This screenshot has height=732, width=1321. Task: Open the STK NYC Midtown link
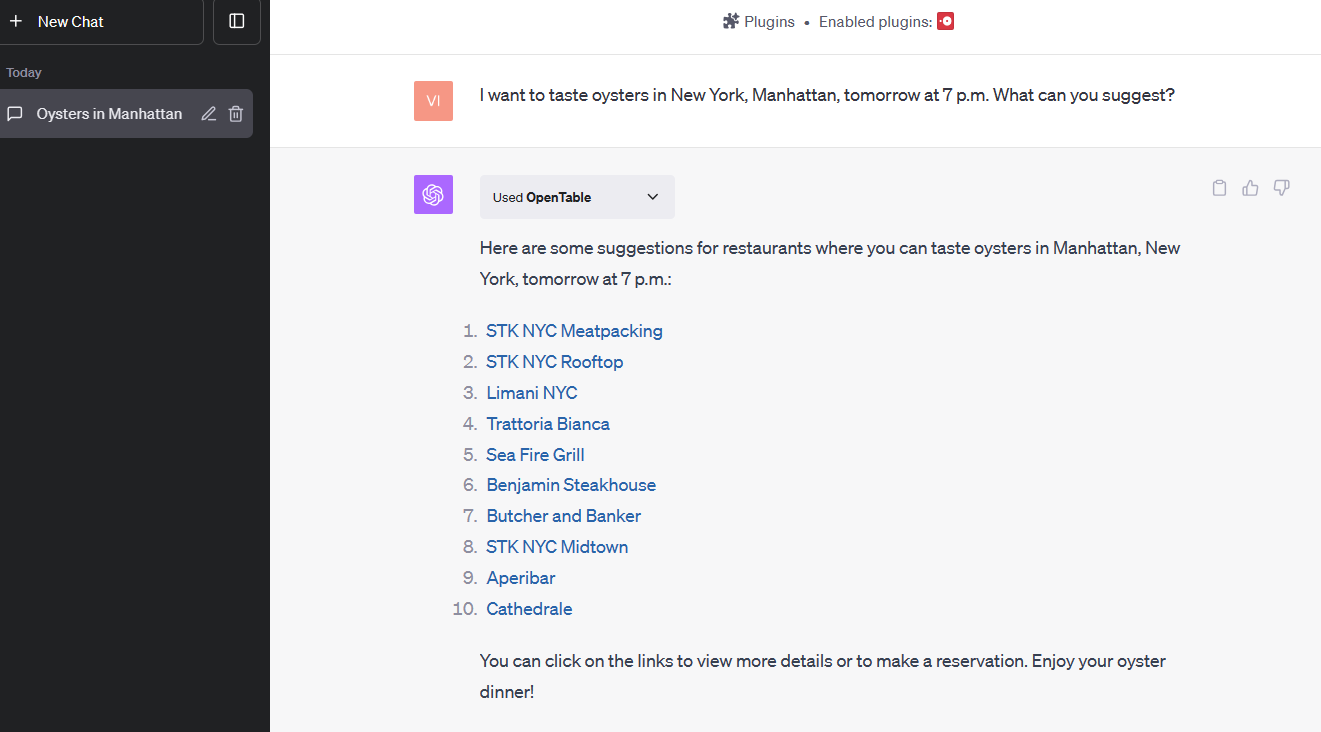(557, 547)
